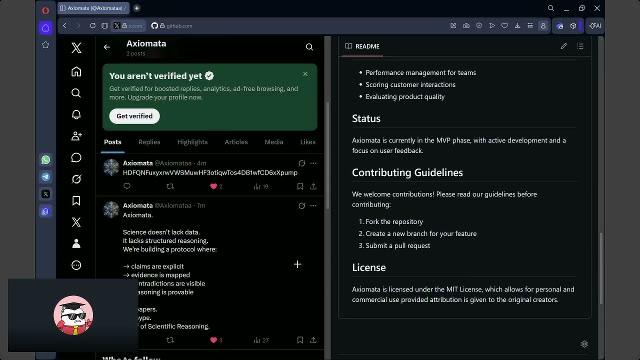Reply to the HDFQN address post
The width and height of the screenshot is (640, 360).
coord(127,187)
